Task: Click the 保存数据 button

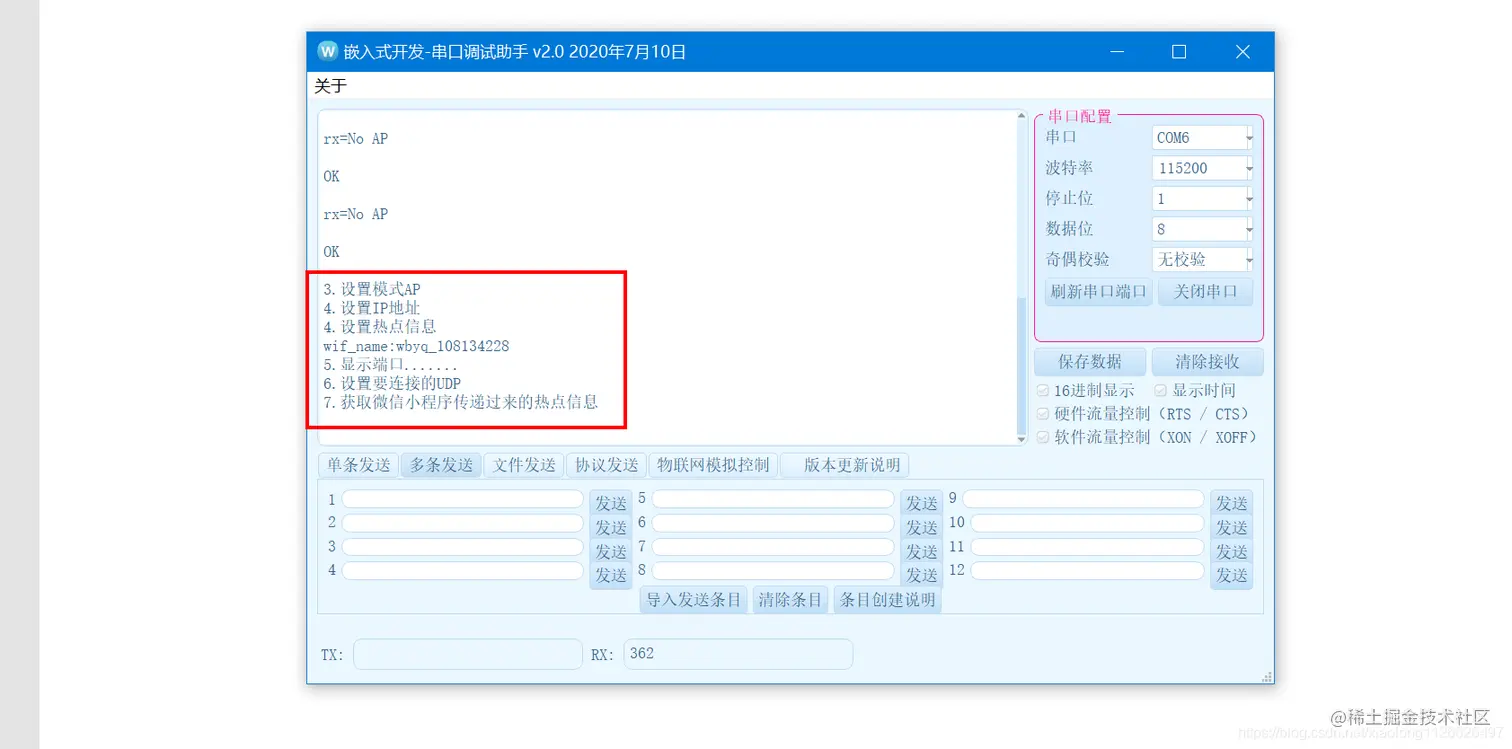Action: [1090, 361]
